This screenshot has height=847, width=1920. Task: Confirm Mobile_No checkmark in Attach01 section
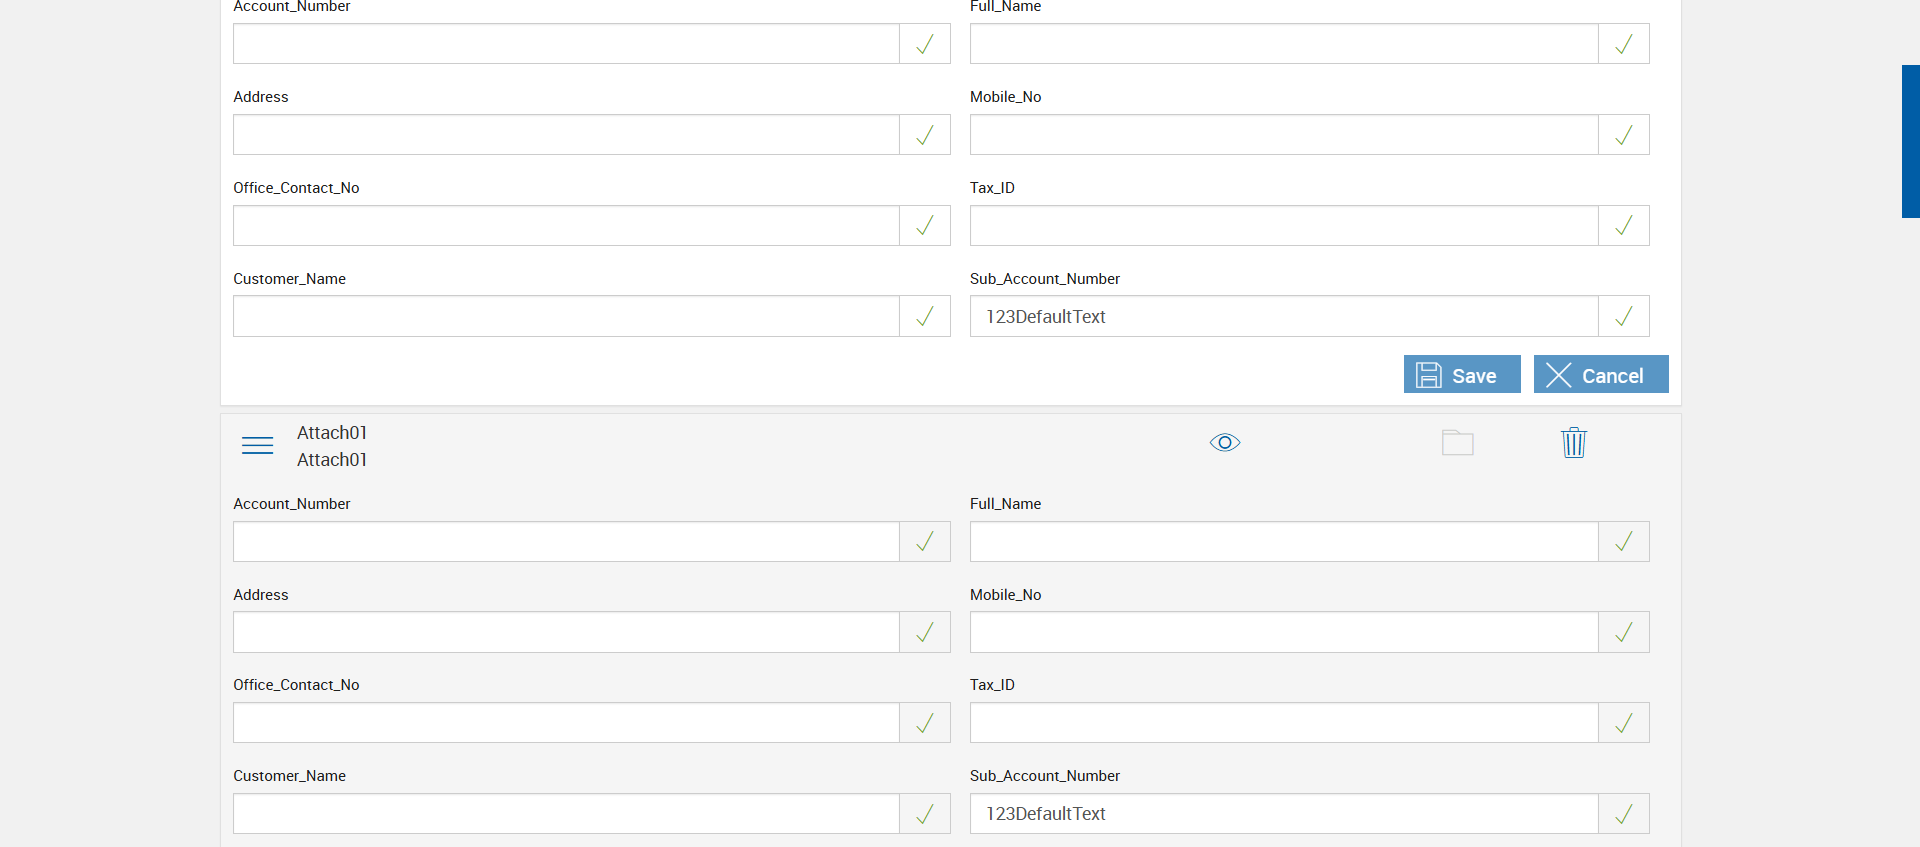pos(1623,632)
